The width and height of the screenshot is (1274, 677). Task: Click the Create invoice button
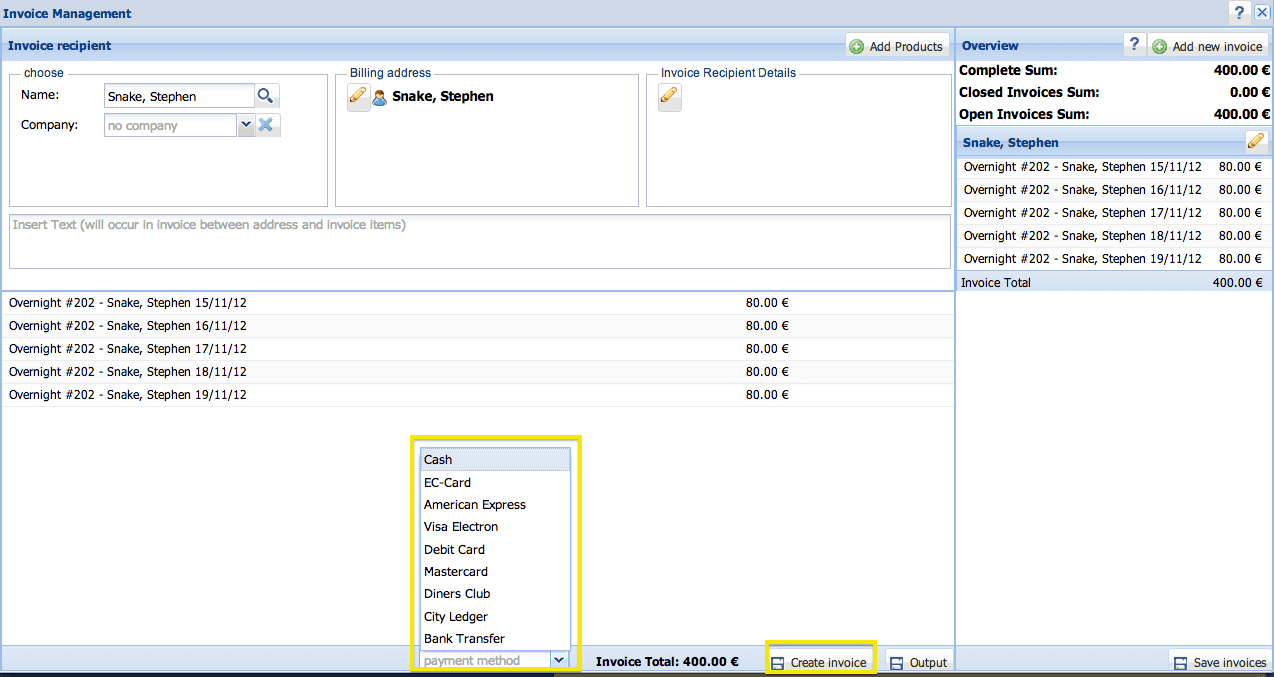[x=820, y=662]
